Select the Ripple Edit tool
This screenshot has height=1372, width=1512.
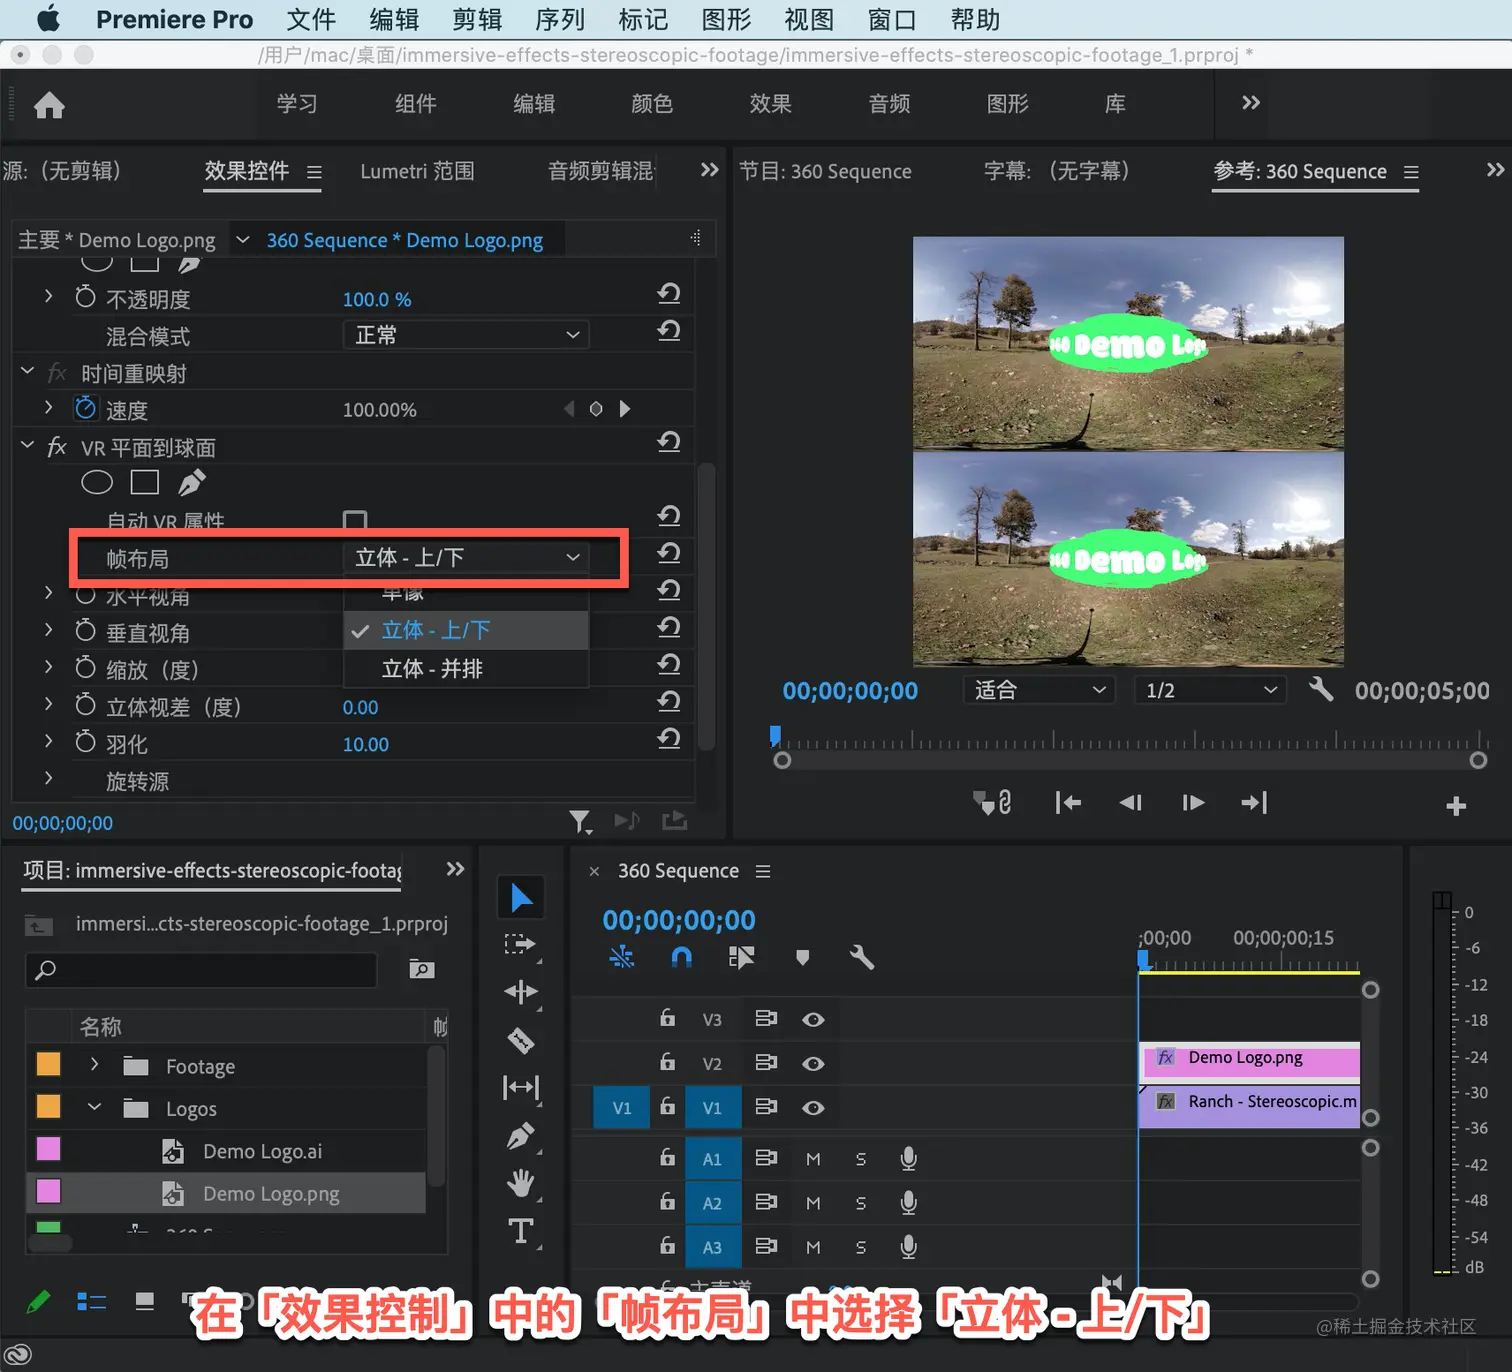tap(521, 992)
